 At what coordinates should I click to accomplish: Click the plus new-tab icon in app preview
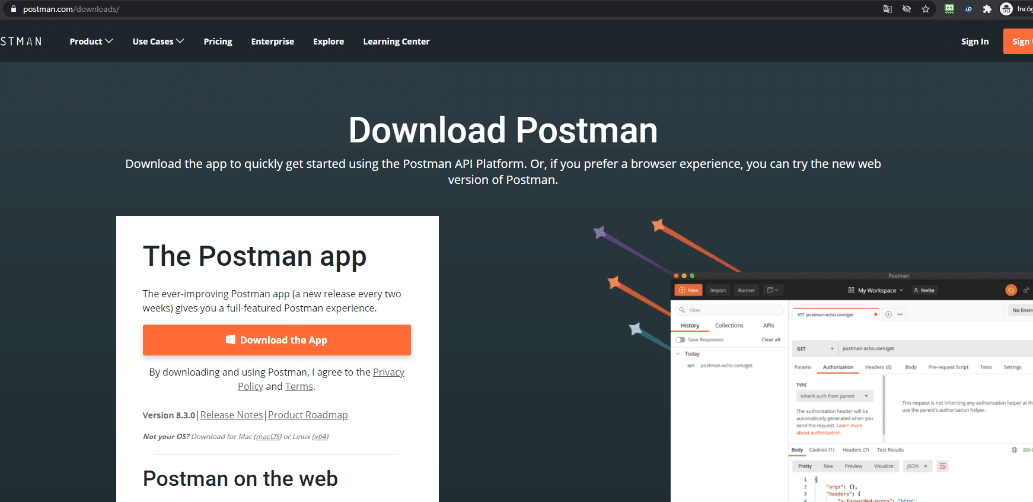point(888,314)
